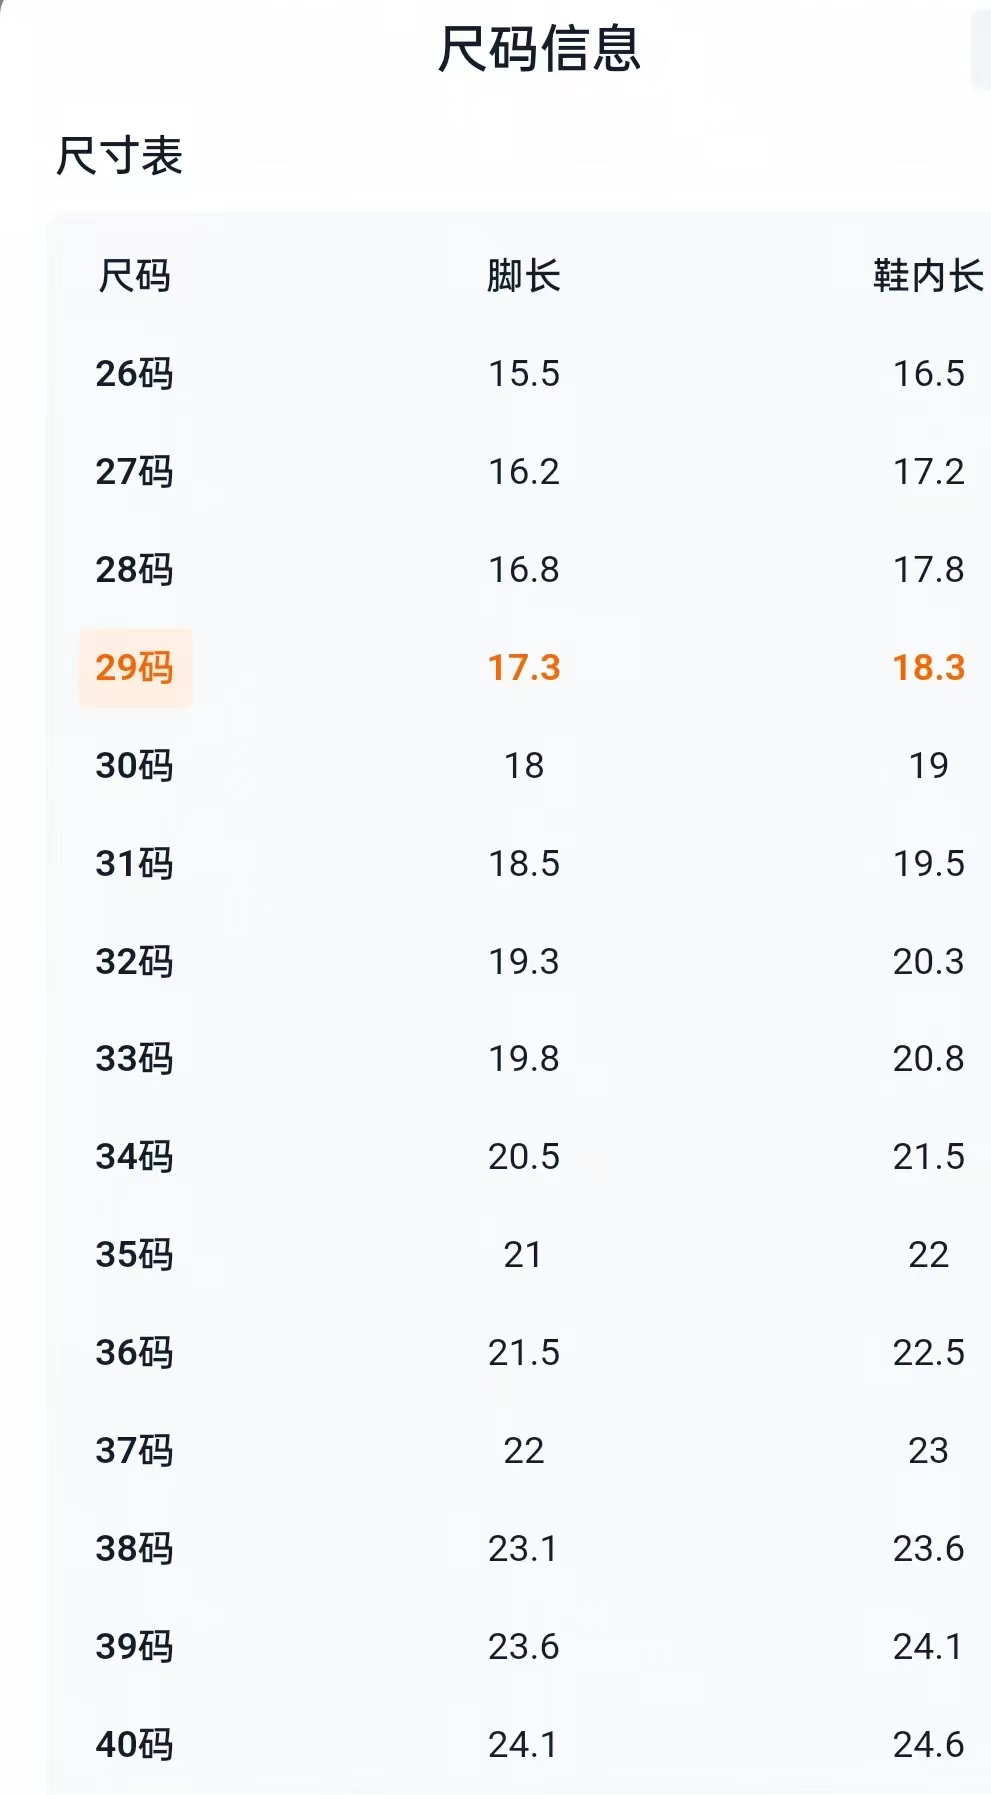Click the 40码 size label
This screenshot has width=991, height=1795.
tap(135, 1745)
